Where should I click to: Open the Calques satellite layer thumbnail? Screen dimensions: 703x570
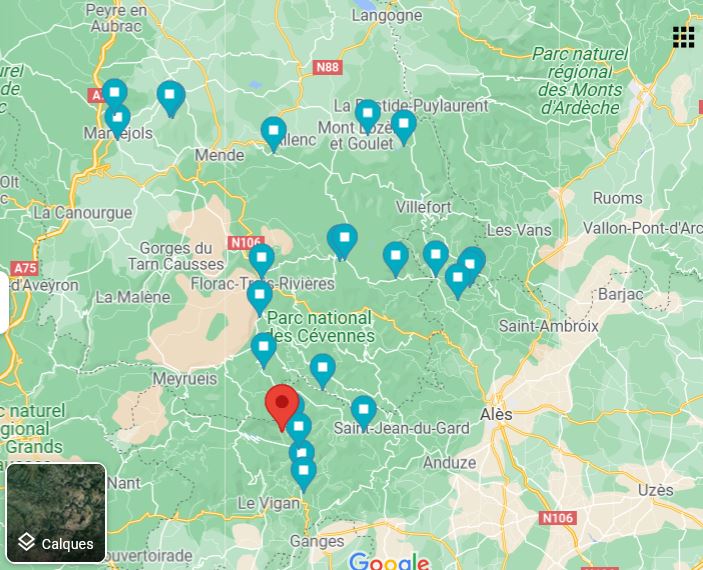coord(56,513)
